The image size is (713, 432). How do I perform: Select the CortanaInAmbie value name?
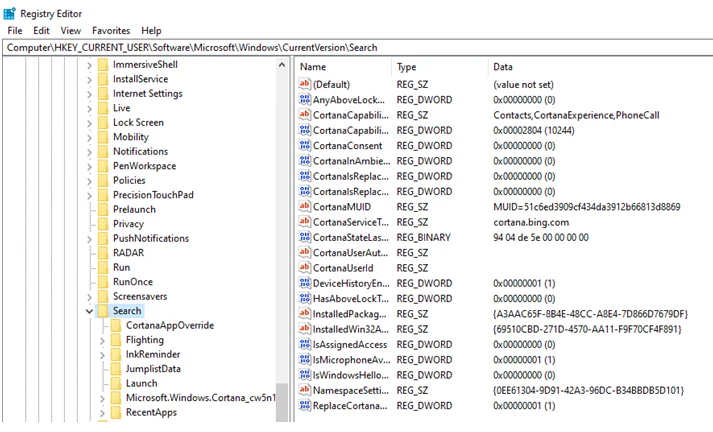point(351,161)
